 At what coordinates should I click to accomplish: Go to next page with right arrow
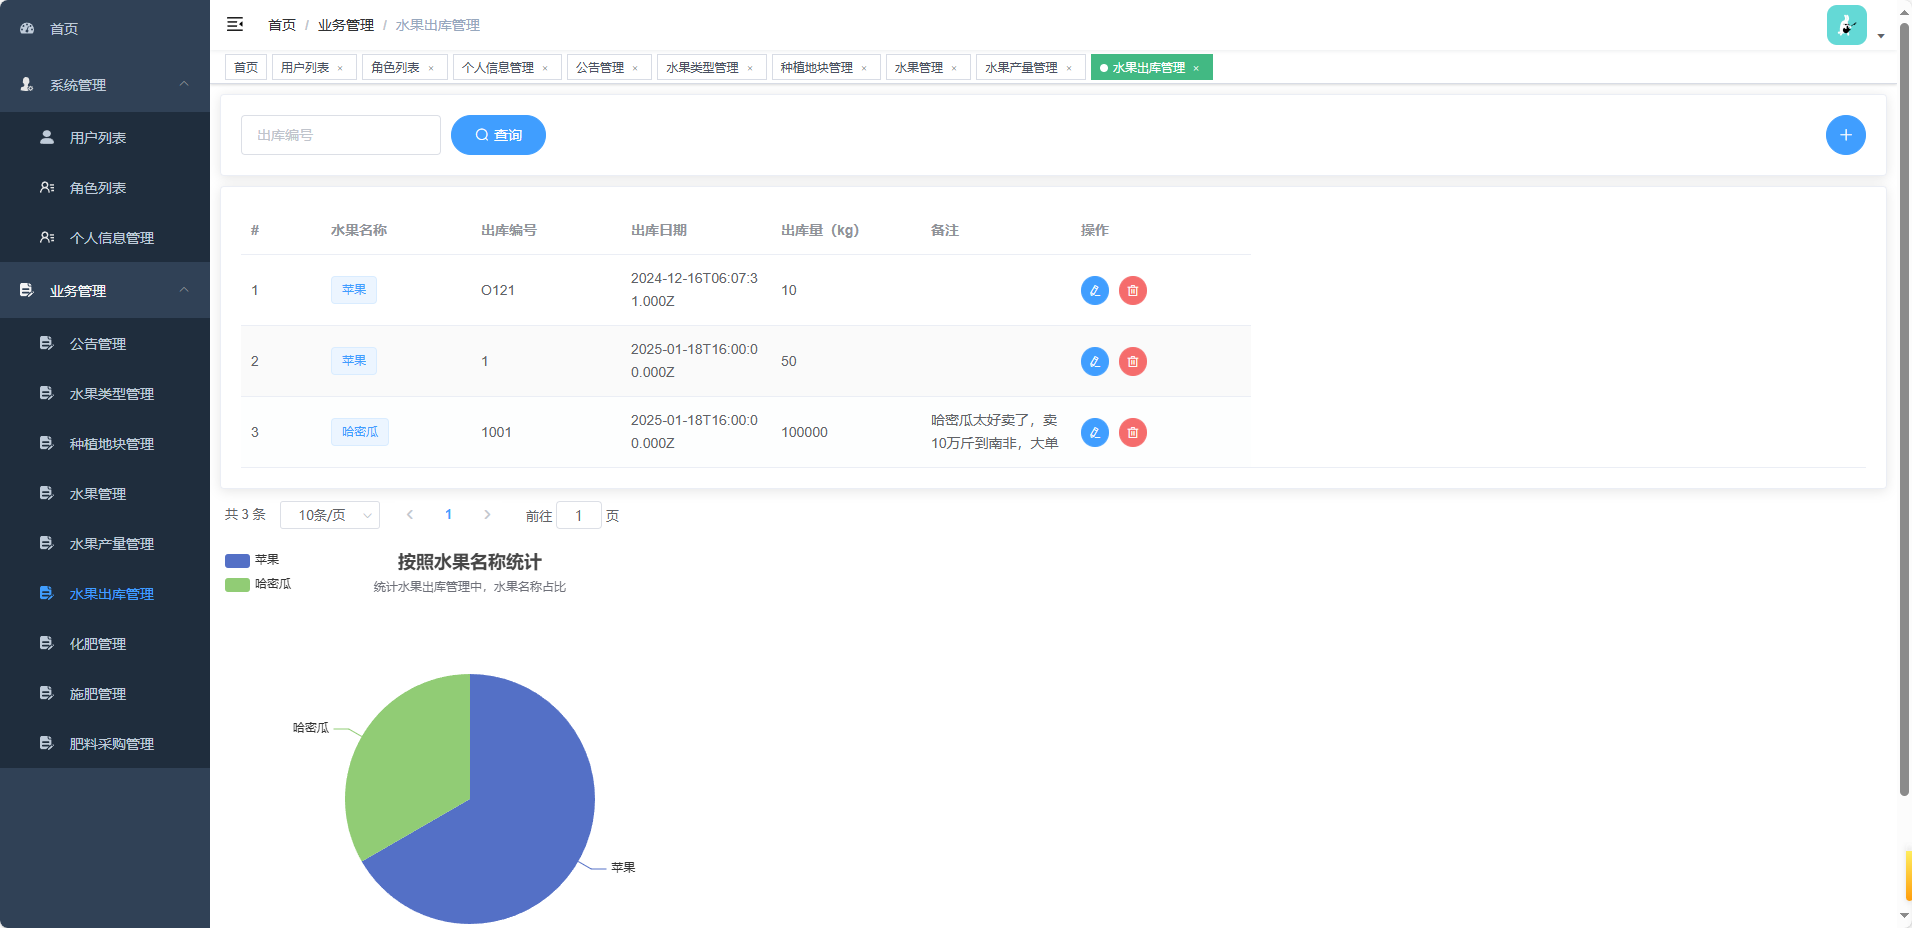(487, 514)
